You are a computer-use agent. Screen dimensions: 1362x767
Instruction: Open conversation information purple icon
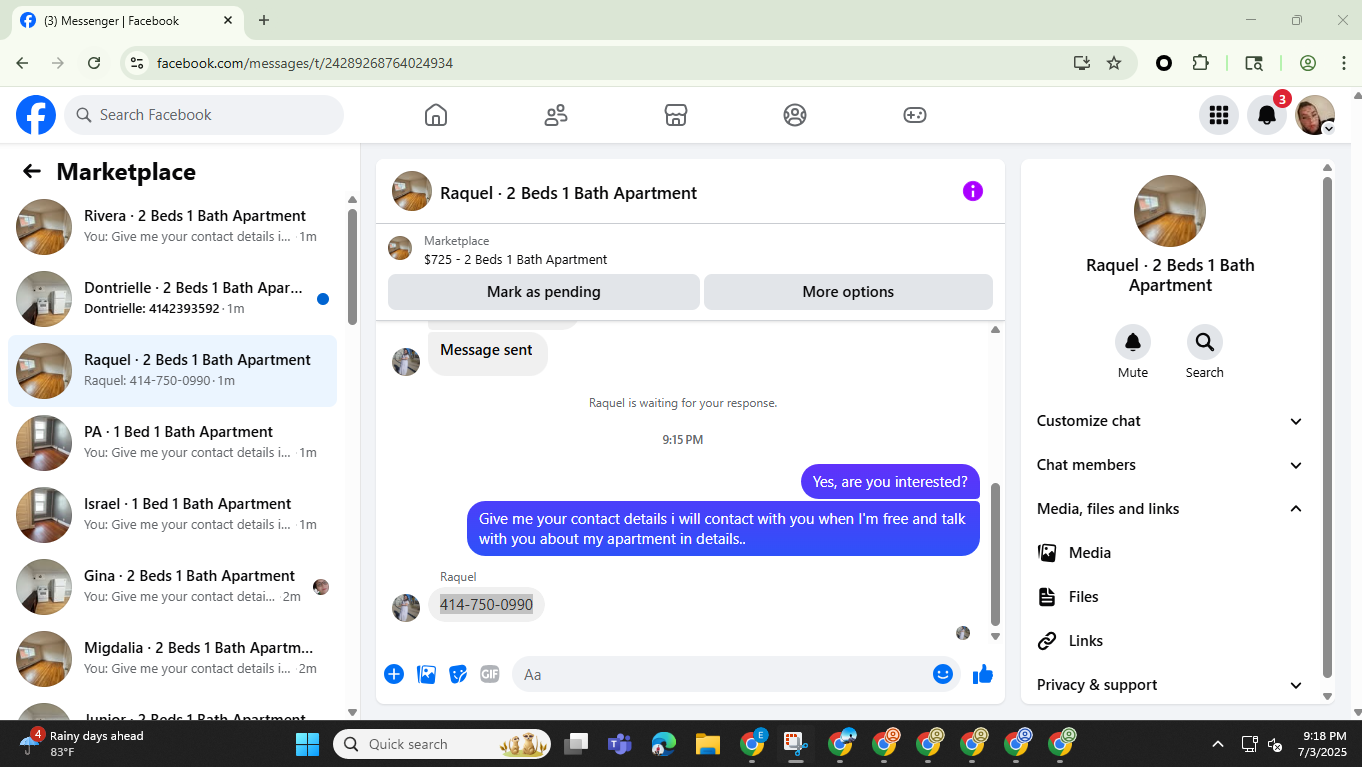(973, 191)
